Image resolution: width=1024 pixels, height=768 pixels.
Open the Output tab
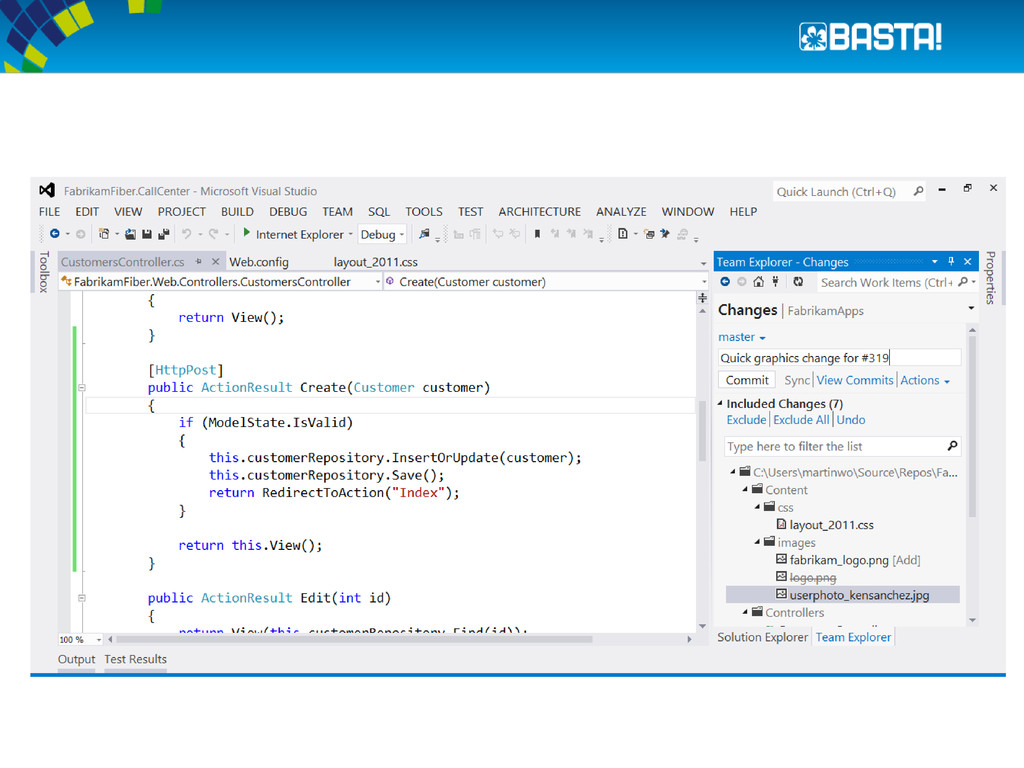click(76, 659)
